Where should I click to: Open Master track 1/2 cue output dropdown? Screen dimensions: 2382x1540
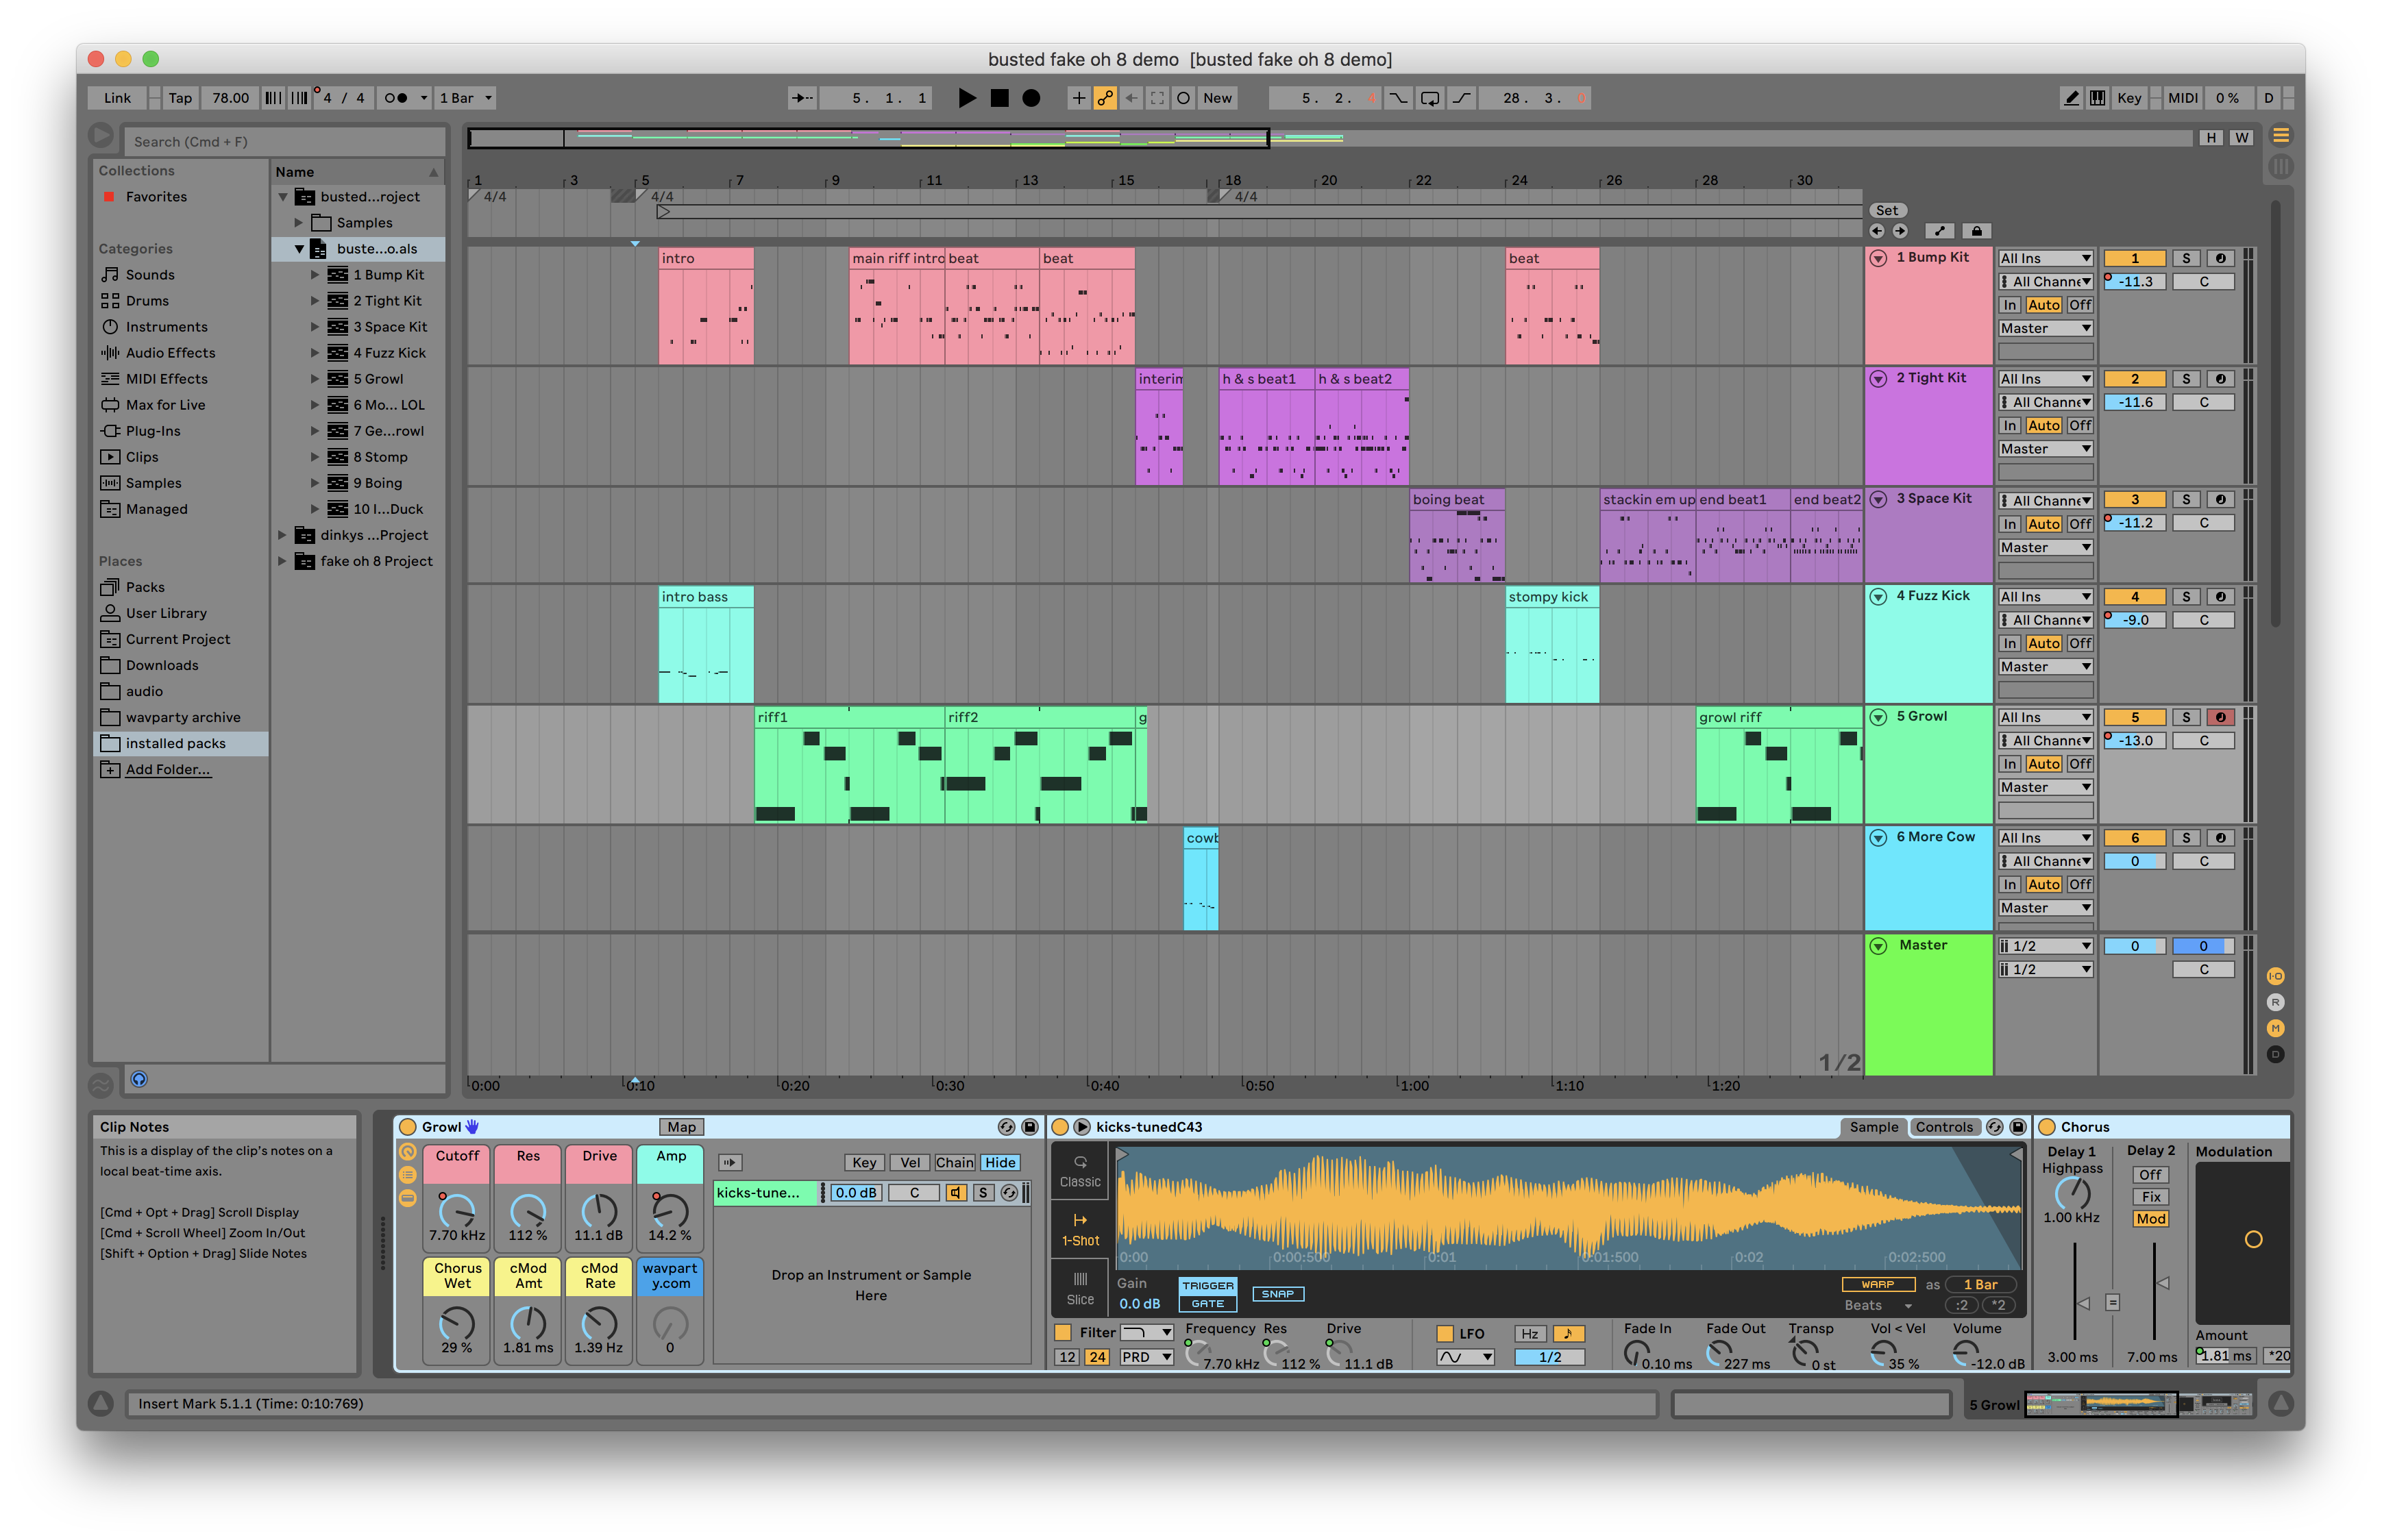pos(2045,946)
